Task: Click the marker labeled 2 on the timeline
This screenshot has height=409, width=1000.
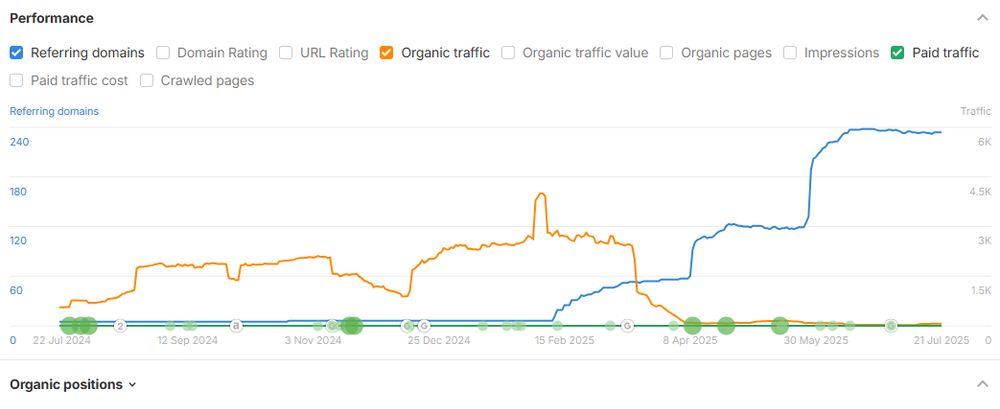Action: coord(120,326)
